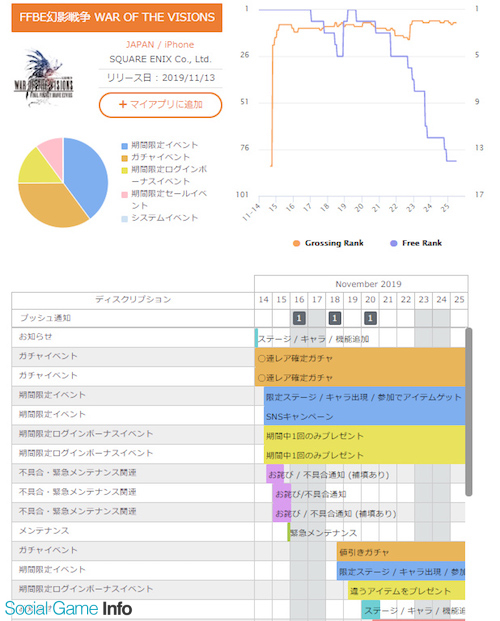Open the first 期間中1回のみプレゼント bar
This screenshot has height=621, width=500.
(x=365, y=435)
